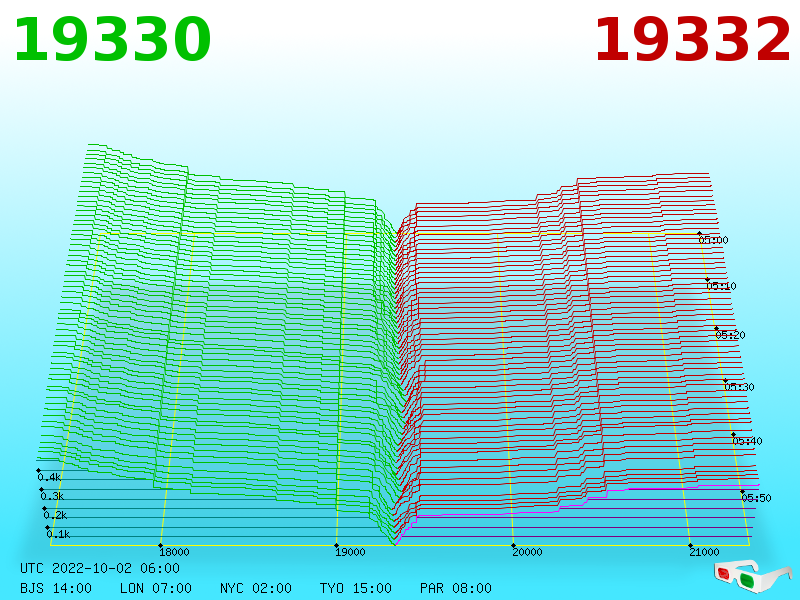Click the 05:20 time axis marker
Image resolution: width=800 pixels, height=600 pixels.
coord(730,335)
